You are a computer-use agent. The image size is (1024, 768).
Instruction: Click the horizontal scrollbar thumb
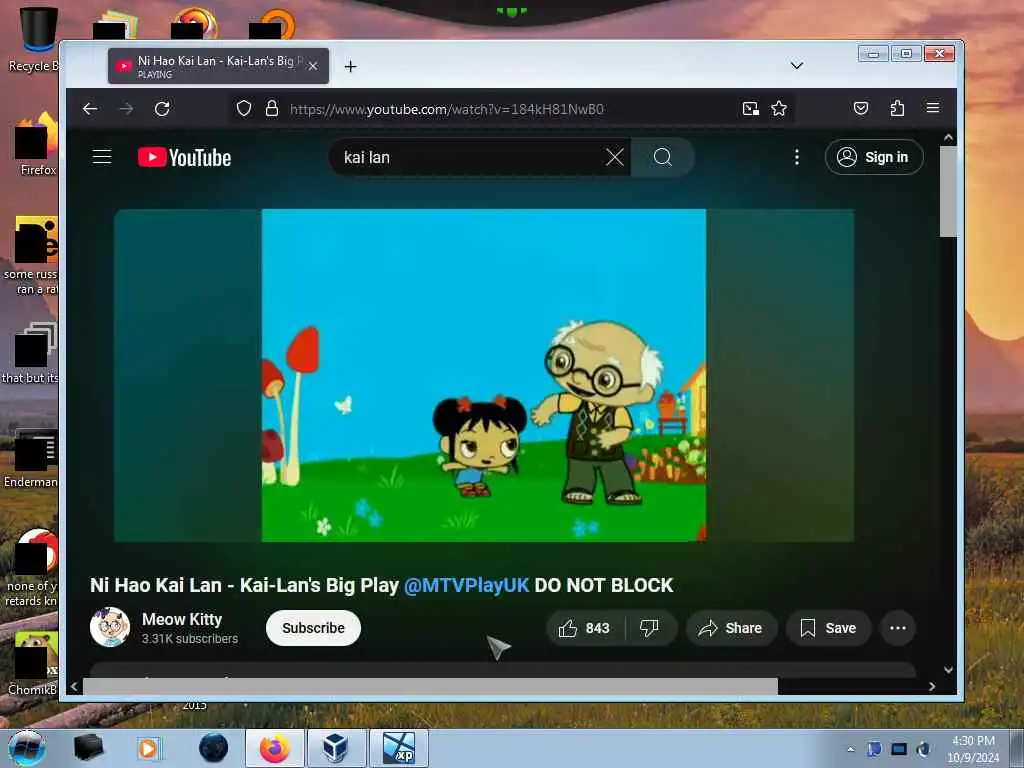click(x=430, y=686)
